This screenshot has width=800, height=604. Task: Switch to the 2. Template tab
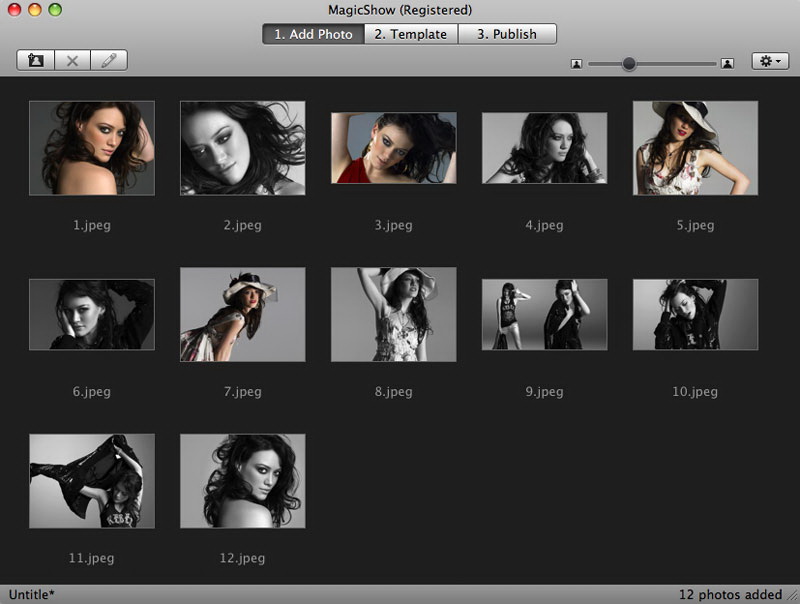tap(410, 34)
